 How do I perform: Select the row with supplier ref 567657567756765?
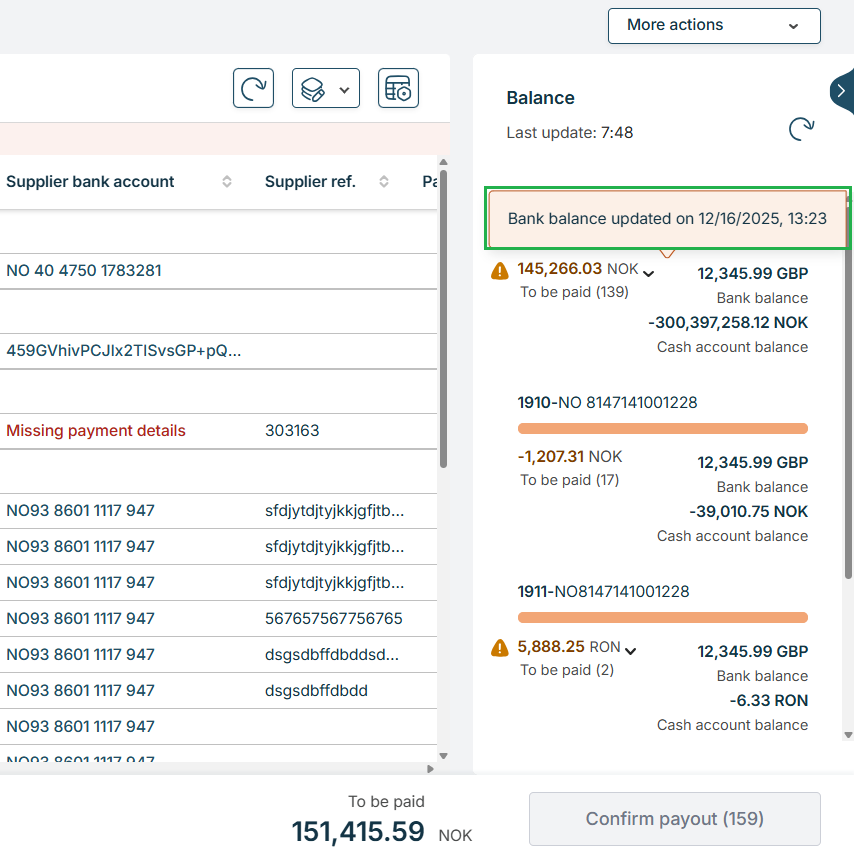tap(333, 619)
